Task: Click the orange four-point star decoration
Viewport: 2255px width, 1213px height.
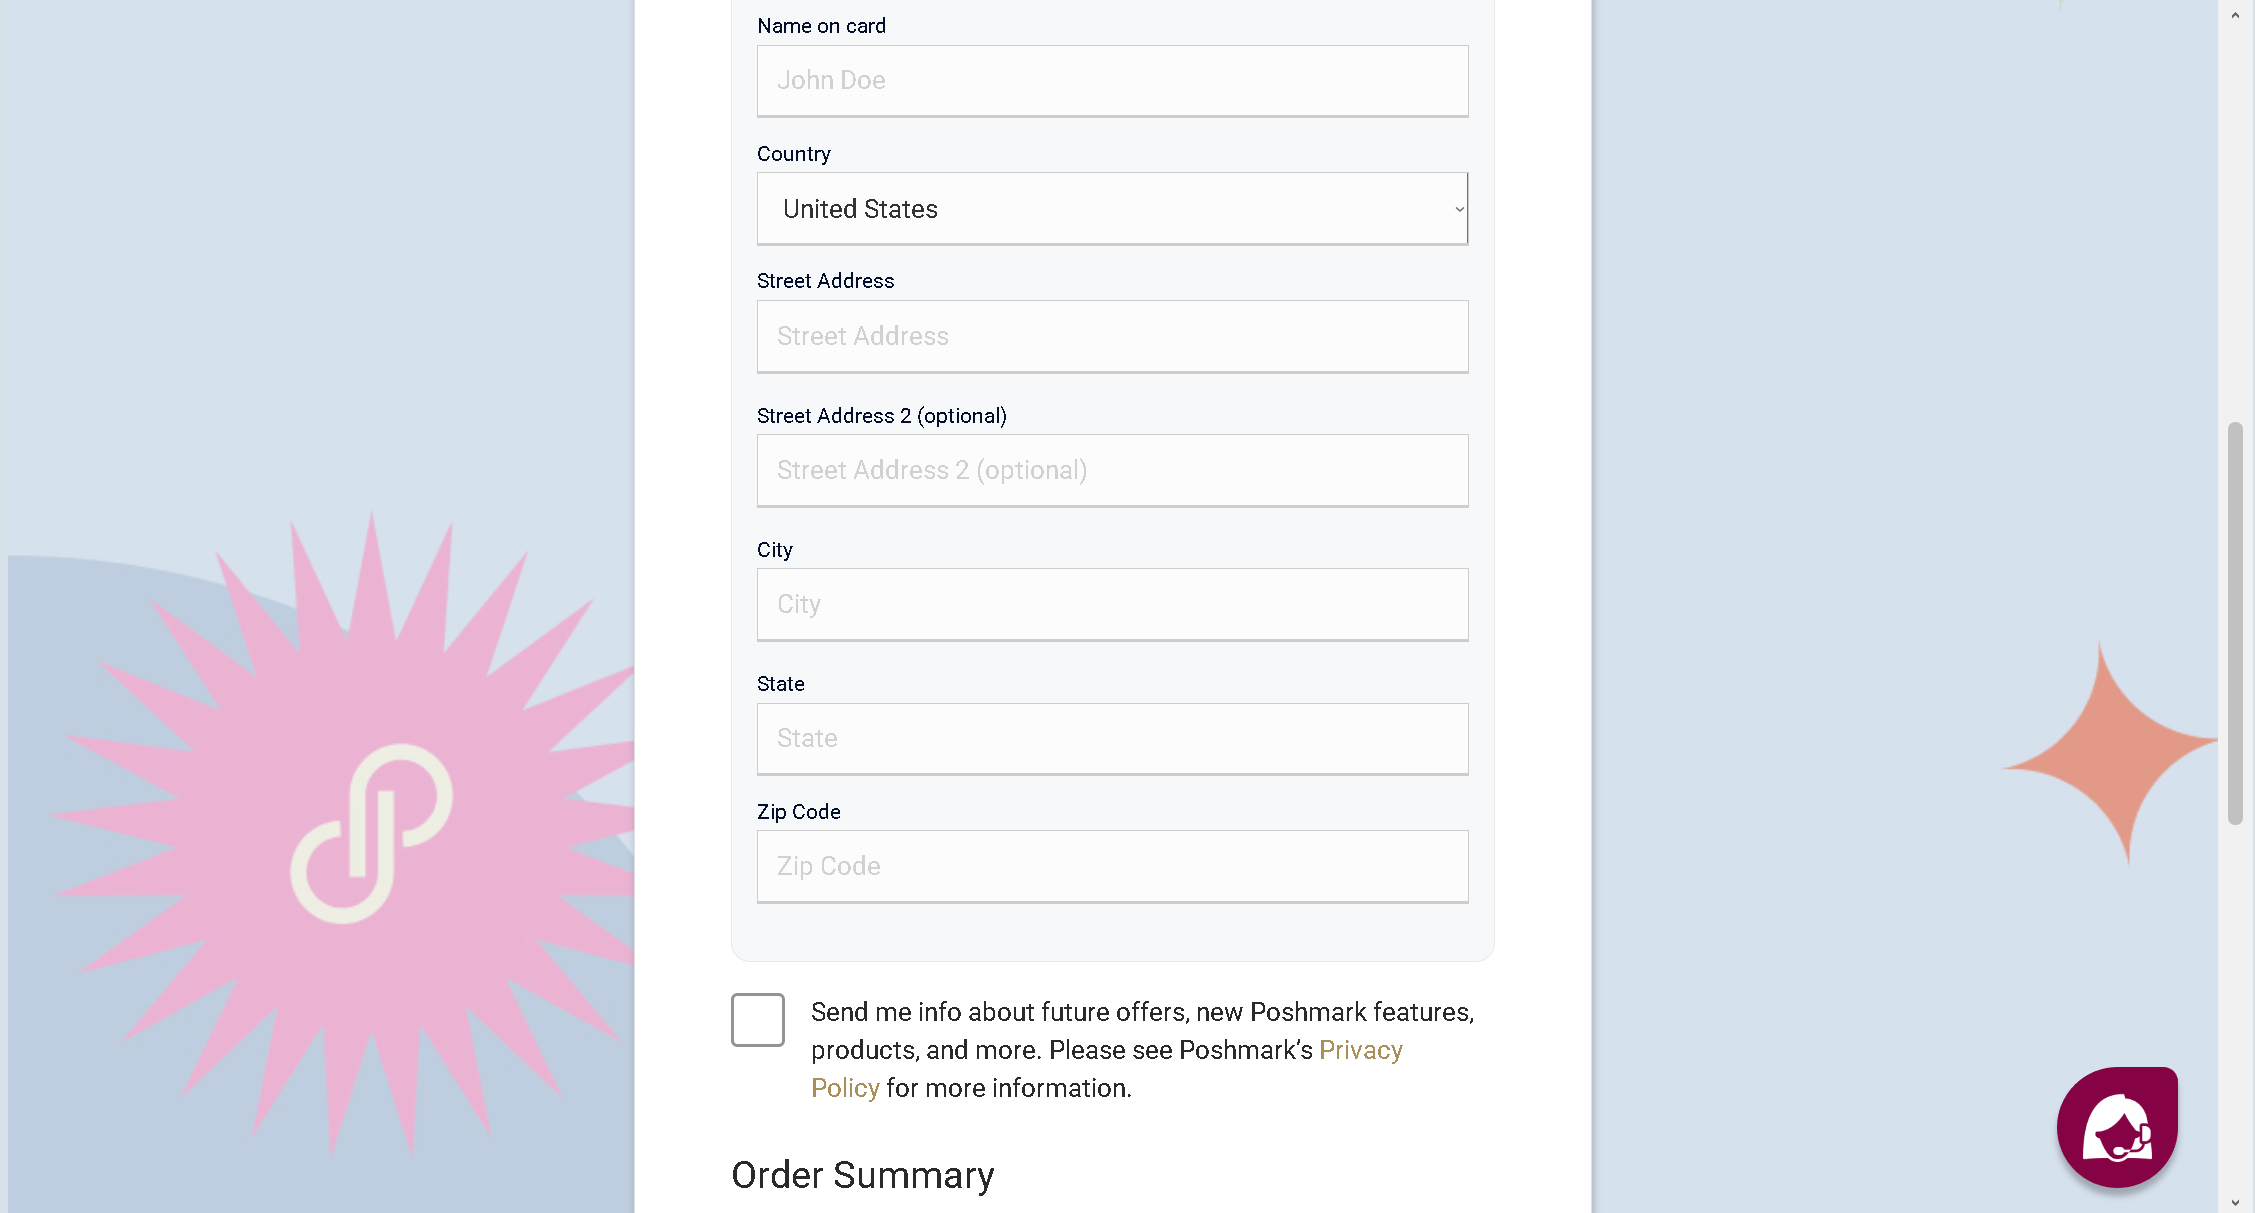Action: click(x=2112, y=750)
